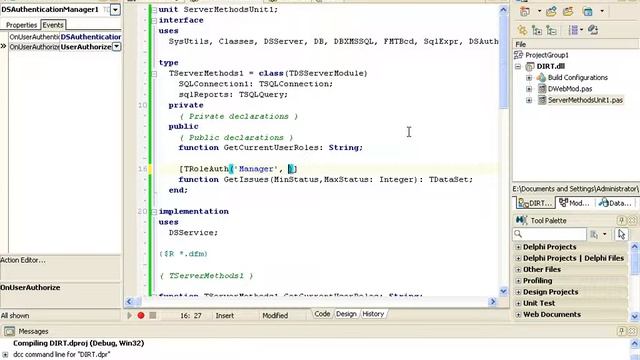Click the Tool Palette pointer selection icon
Image resolution: width=640 pixels, height=360 pixels.
621,234
